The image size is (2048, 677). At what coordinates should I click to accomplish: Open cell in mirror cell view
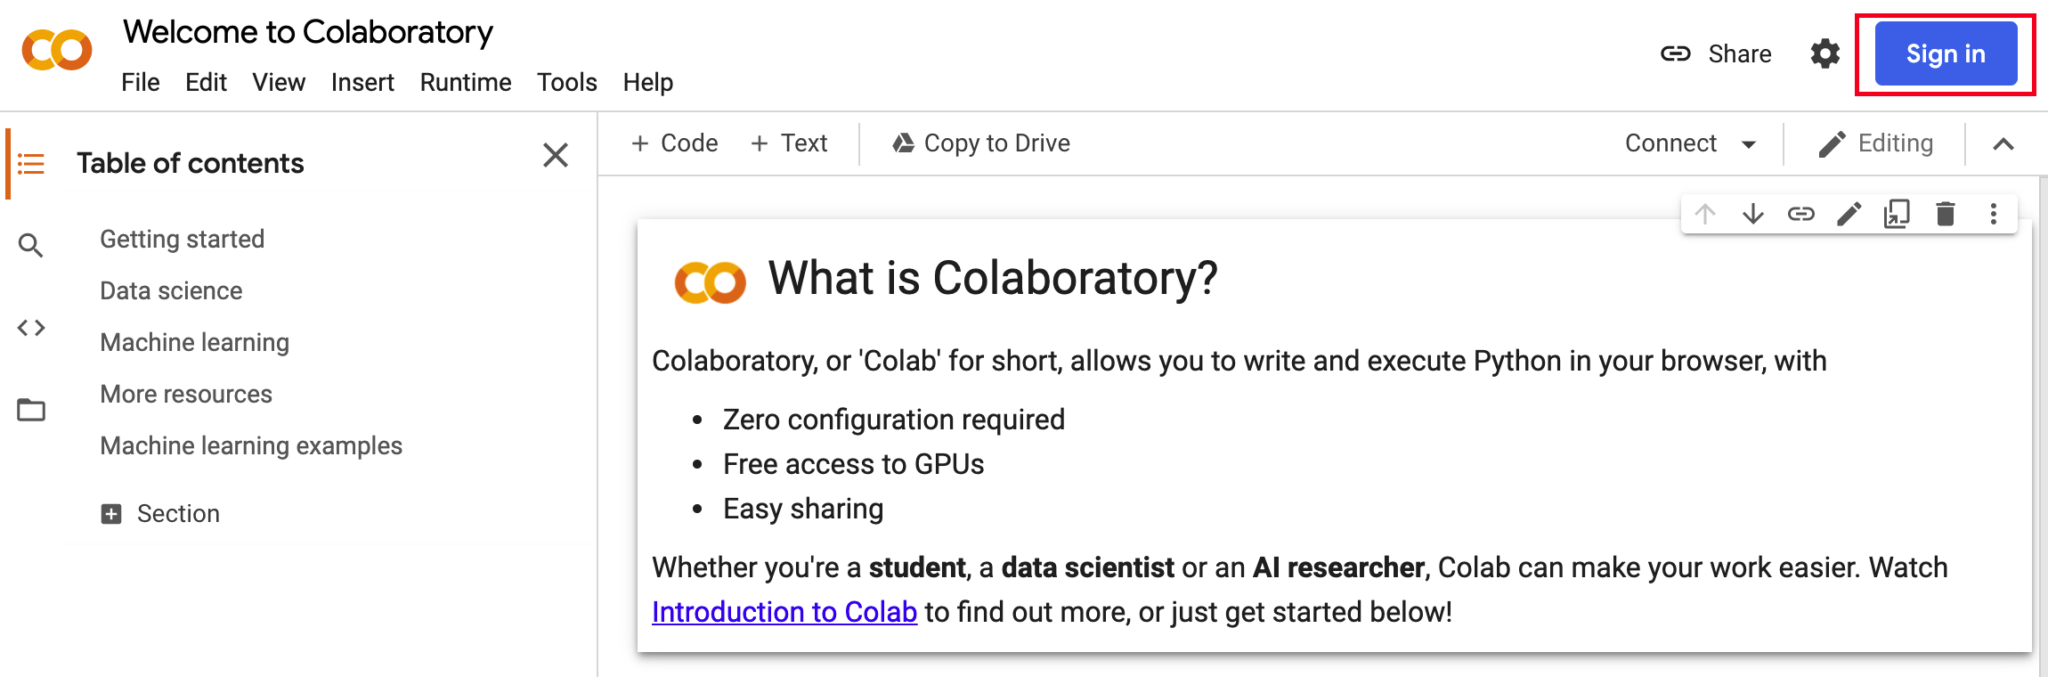pyautogui.click(x=1896, y=213)
